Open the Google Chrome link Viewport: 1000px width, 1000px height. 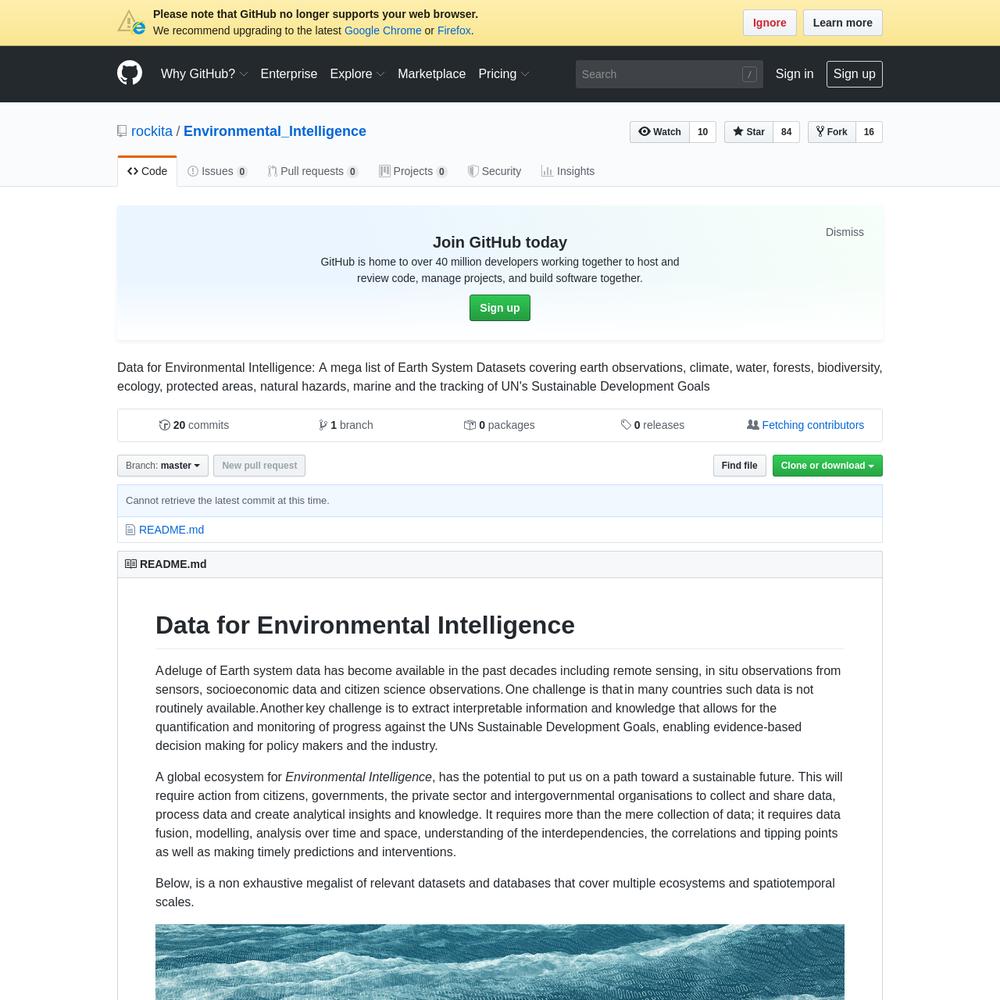point(383,31)
